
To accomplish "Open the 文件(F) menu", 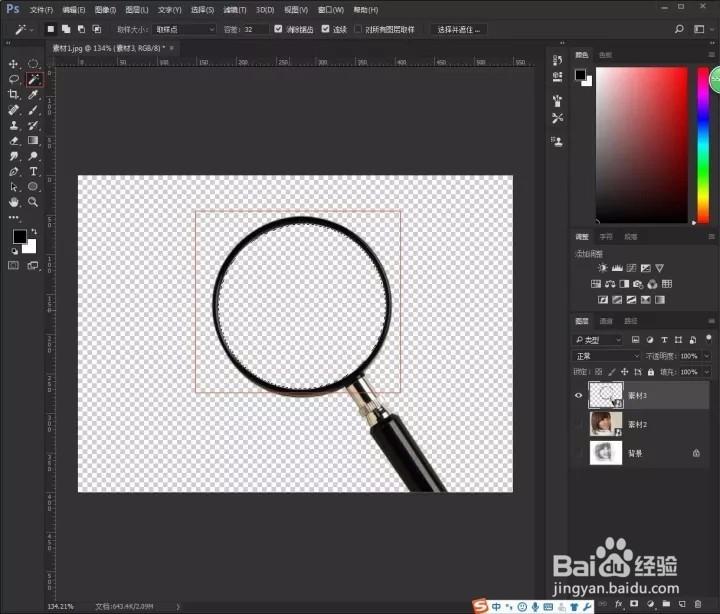I will pos(41,10).
